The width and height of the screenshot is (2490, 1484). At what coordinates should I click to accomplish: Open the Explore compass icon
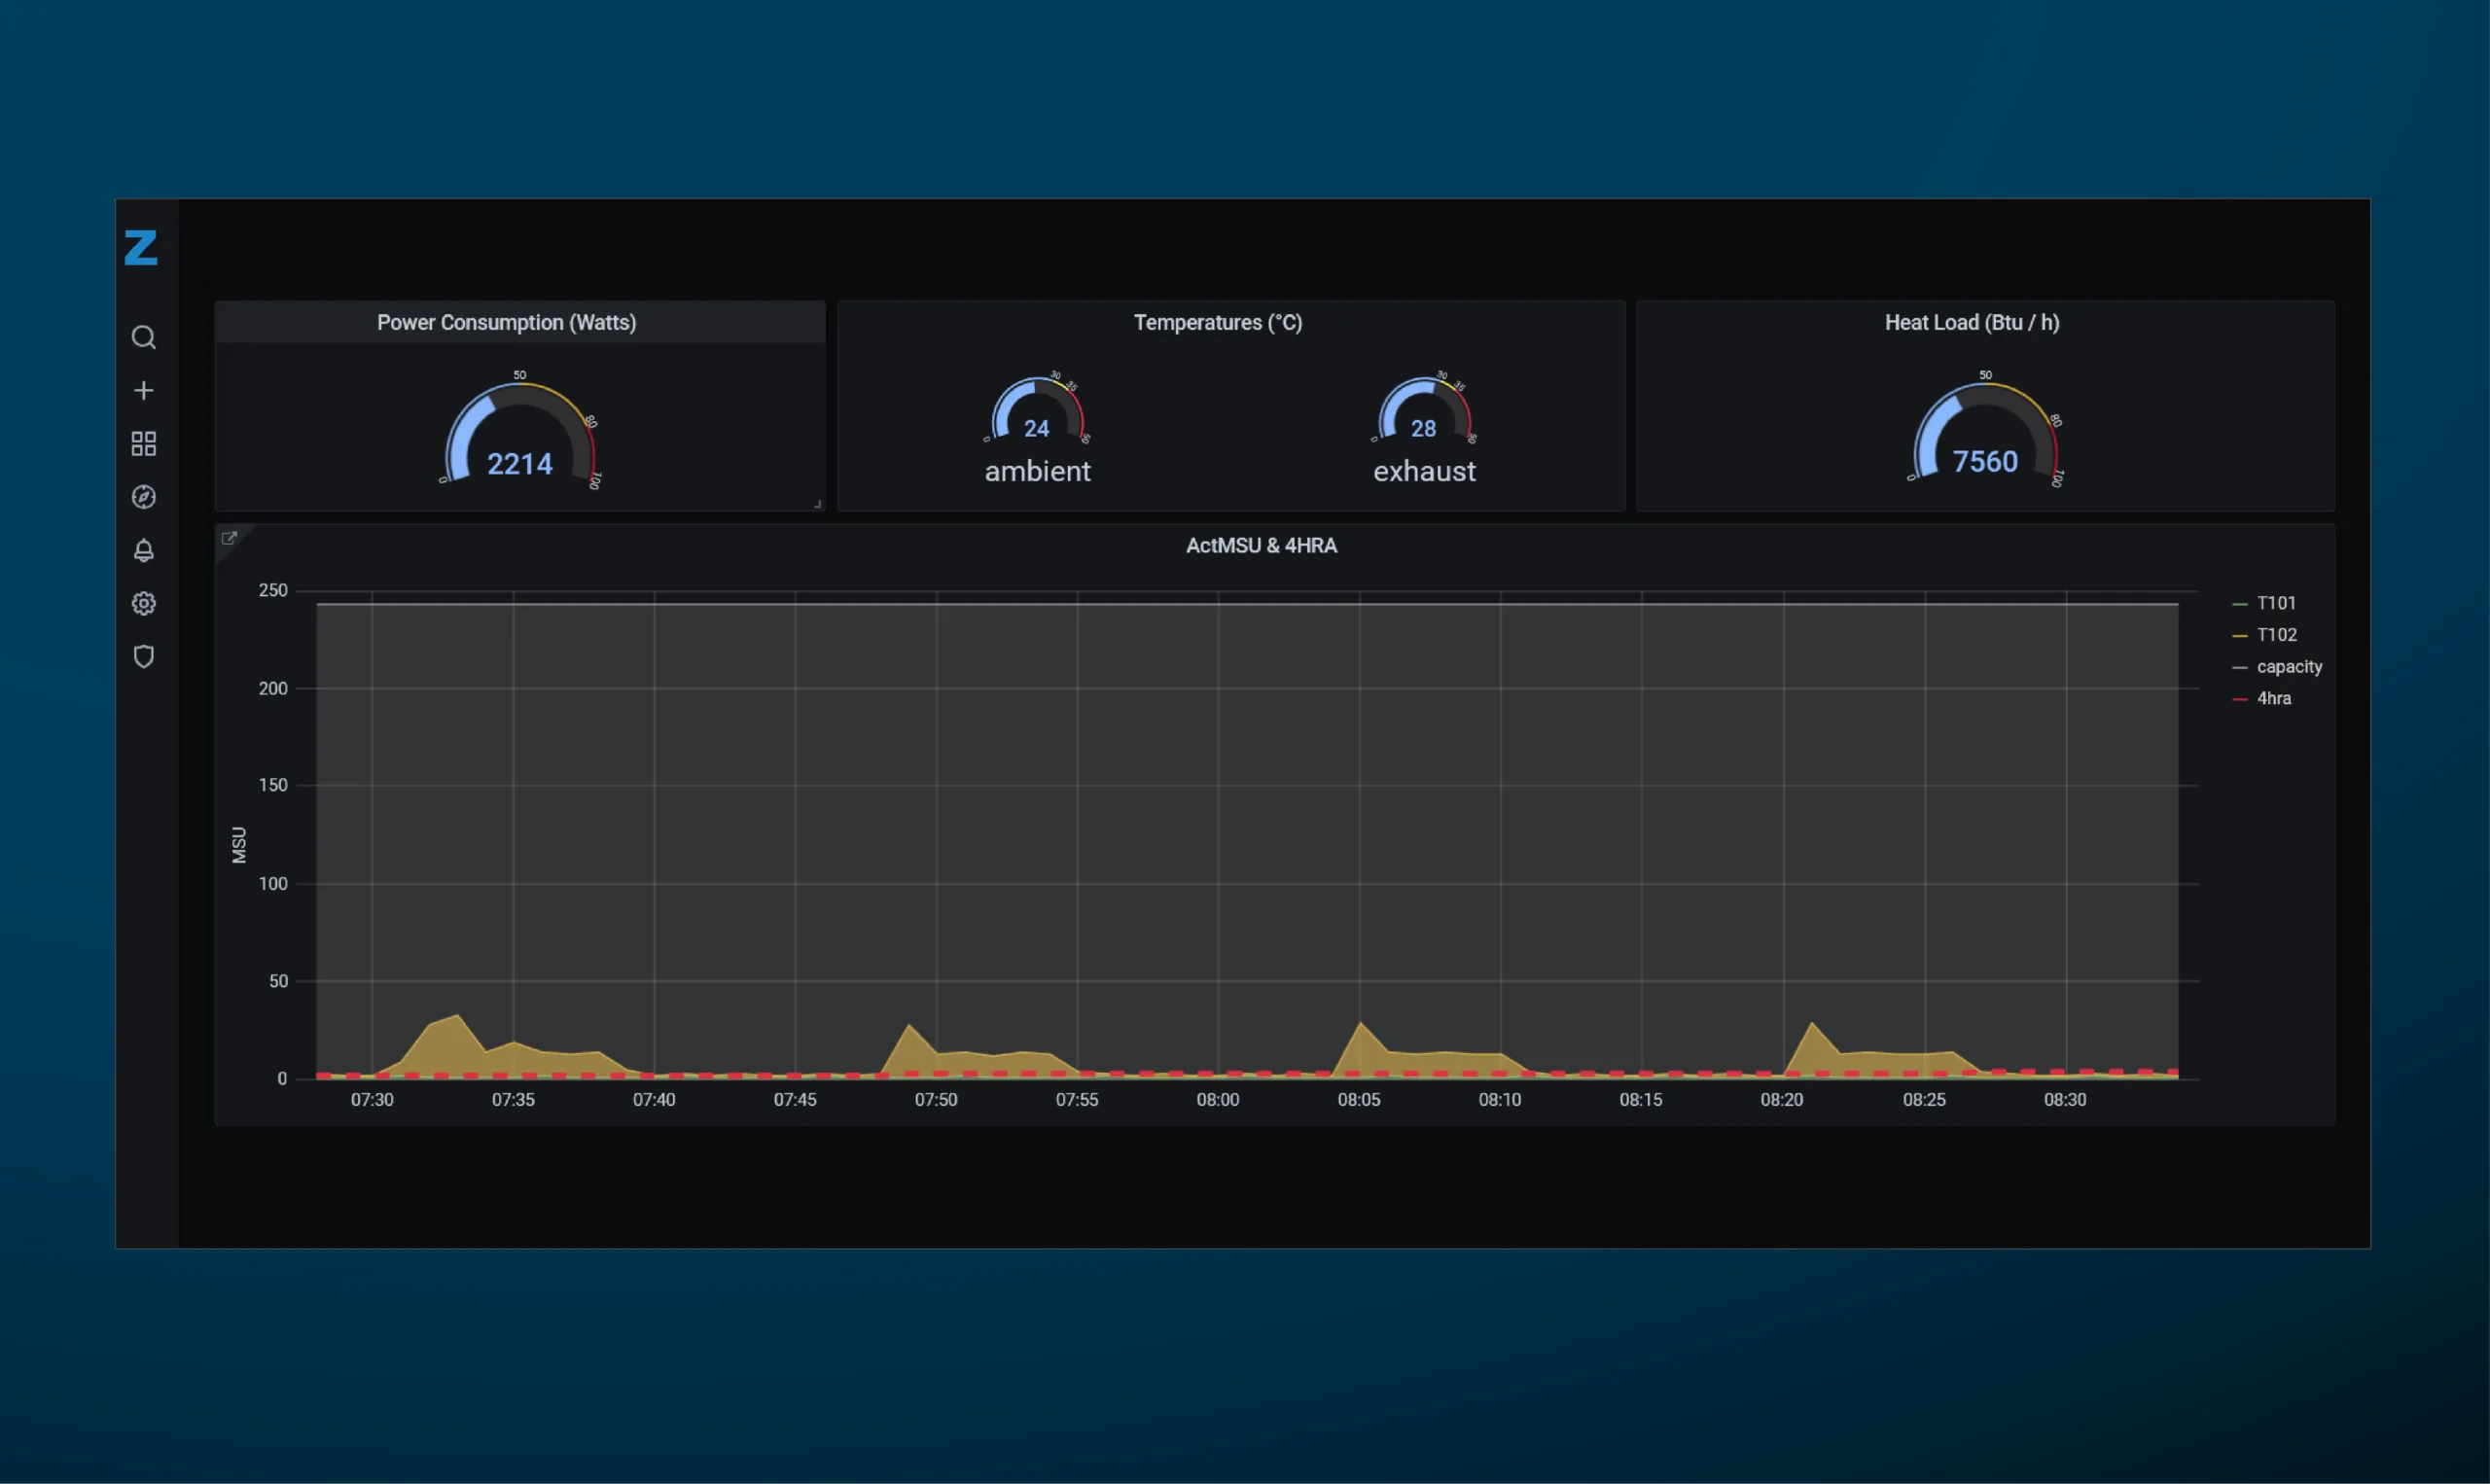pyautogui.click(x=144, y=497)
